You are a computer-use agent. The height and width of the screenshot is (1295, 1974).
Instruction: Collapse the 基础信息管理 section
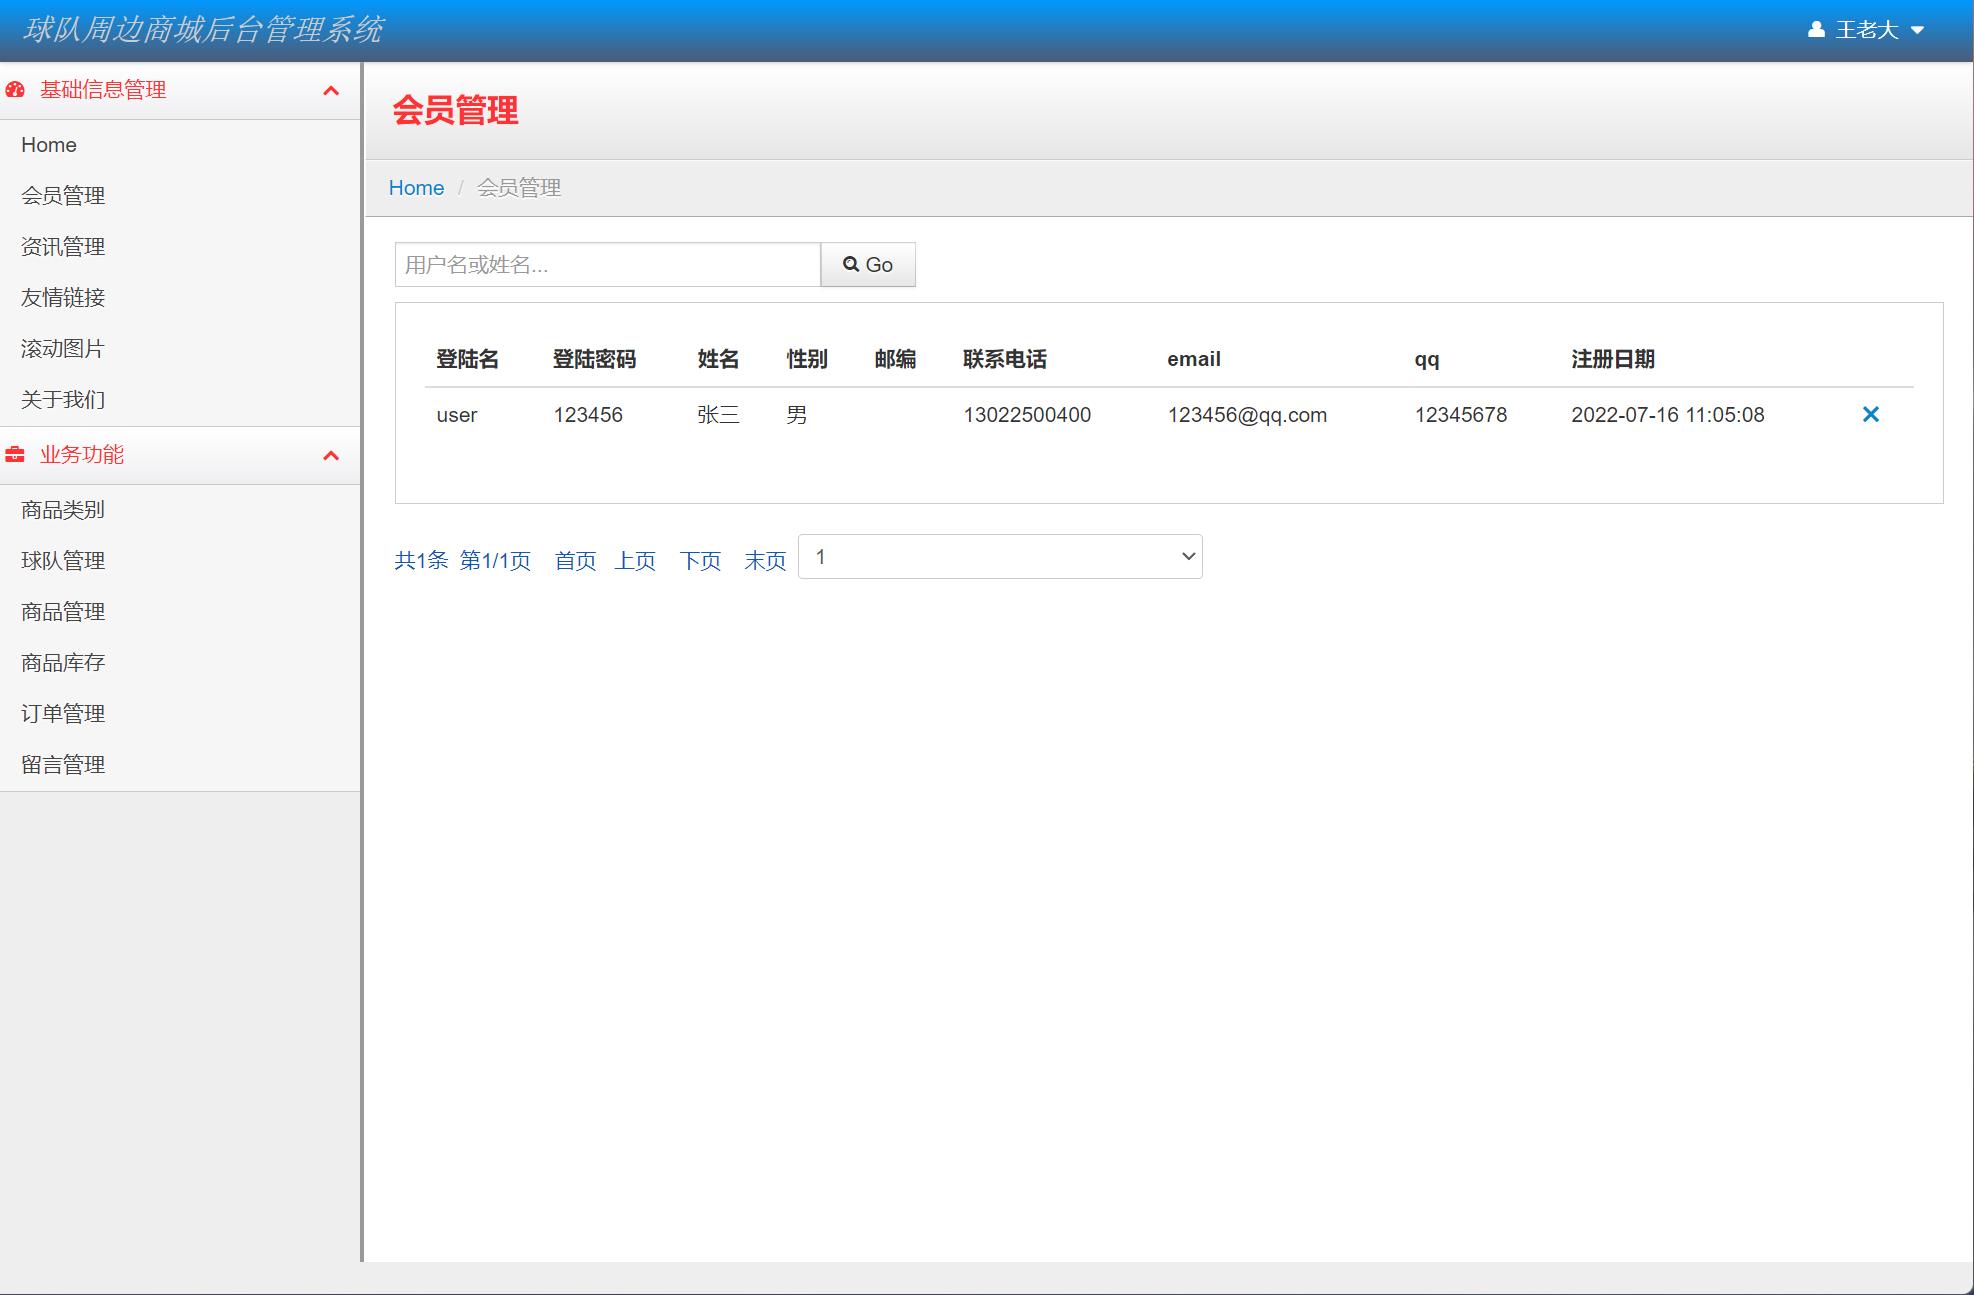click(x=331, y=90)
